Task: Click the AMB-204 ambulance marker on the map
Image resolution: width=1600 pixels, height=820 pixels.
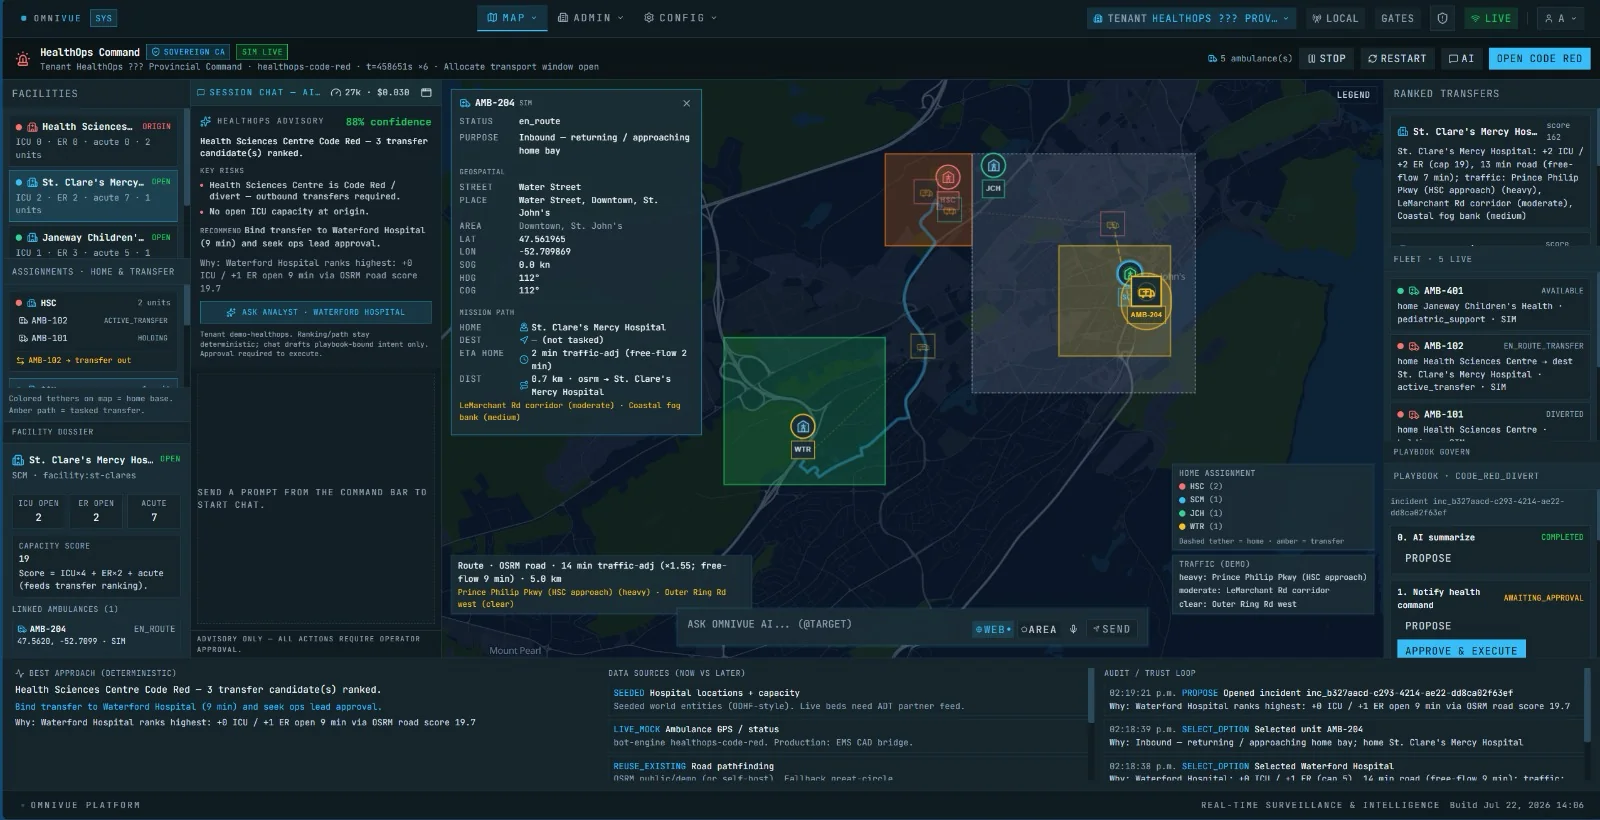Action: [x=1146, y=294]
